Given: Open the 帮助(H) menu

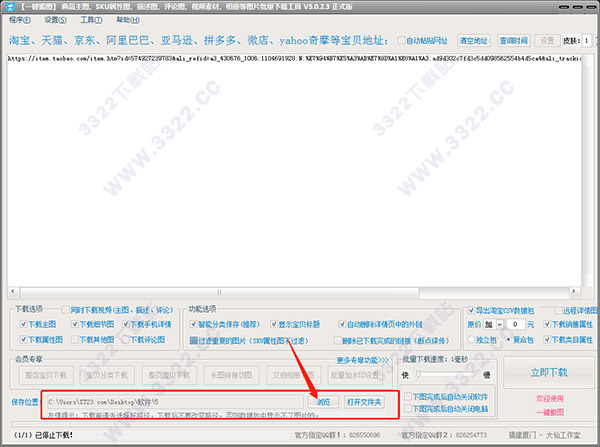Looking at the screenshot, I should (128, 20).
